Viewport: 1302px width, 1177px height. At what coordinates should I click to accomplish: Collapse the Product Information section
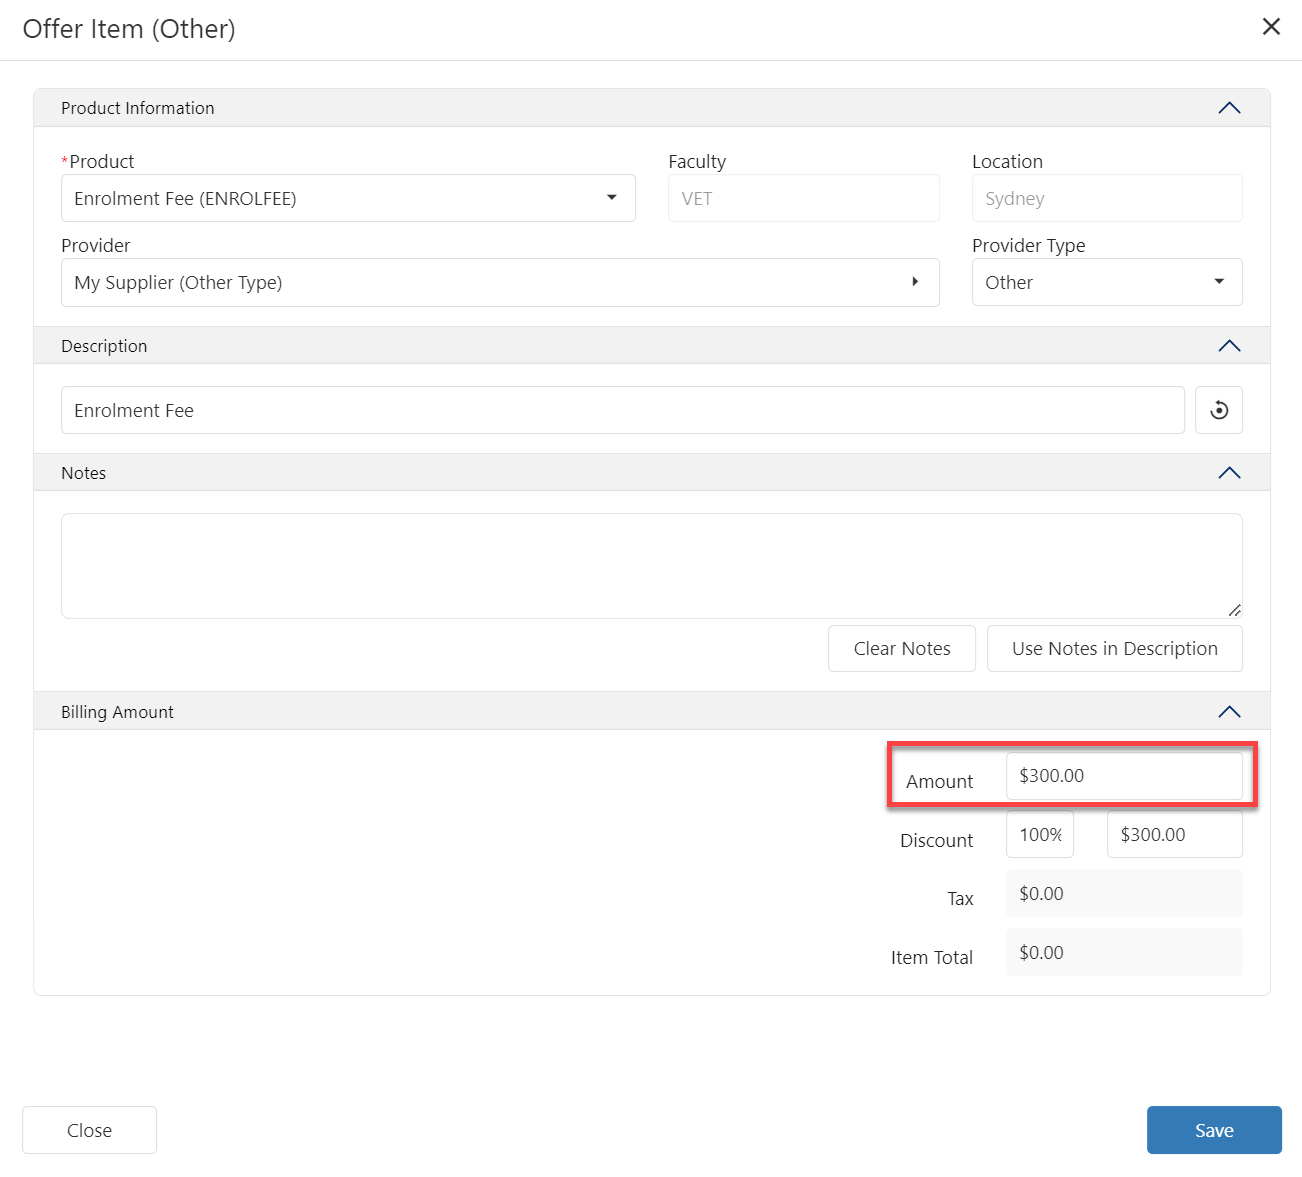pos(1229,108)
